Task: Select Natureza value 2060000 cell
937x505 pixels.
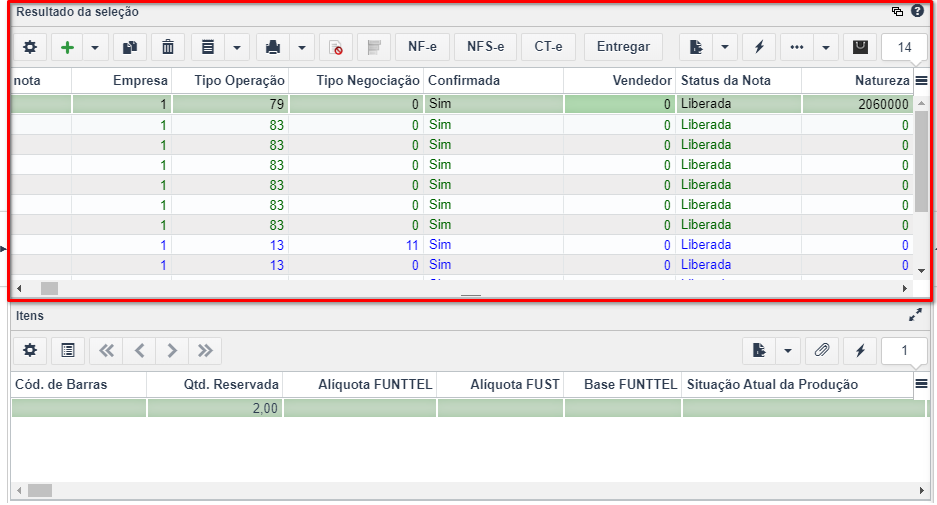Action: click(857, 104)
